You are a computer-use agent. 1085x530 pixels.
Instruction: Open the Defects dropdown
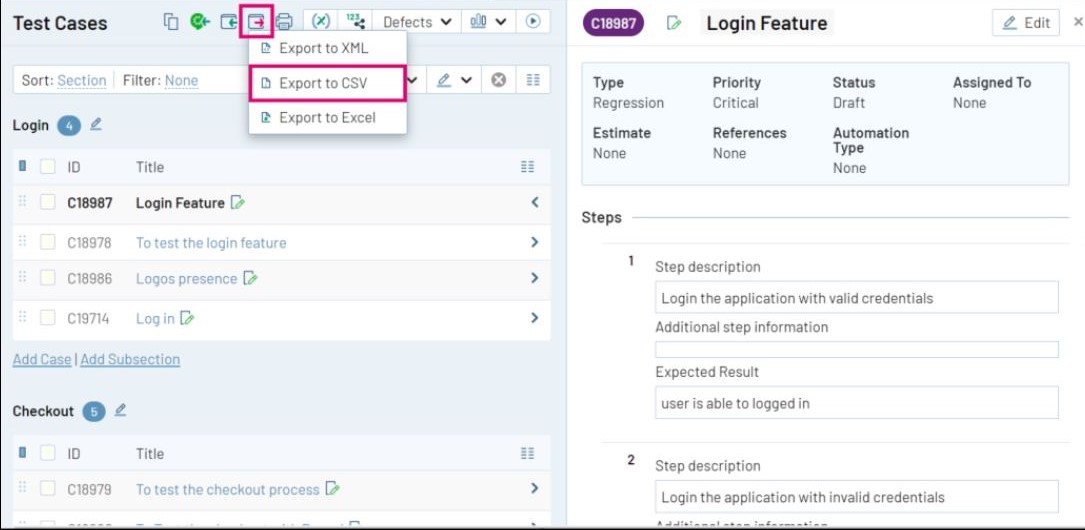click(x=417, y=22)
